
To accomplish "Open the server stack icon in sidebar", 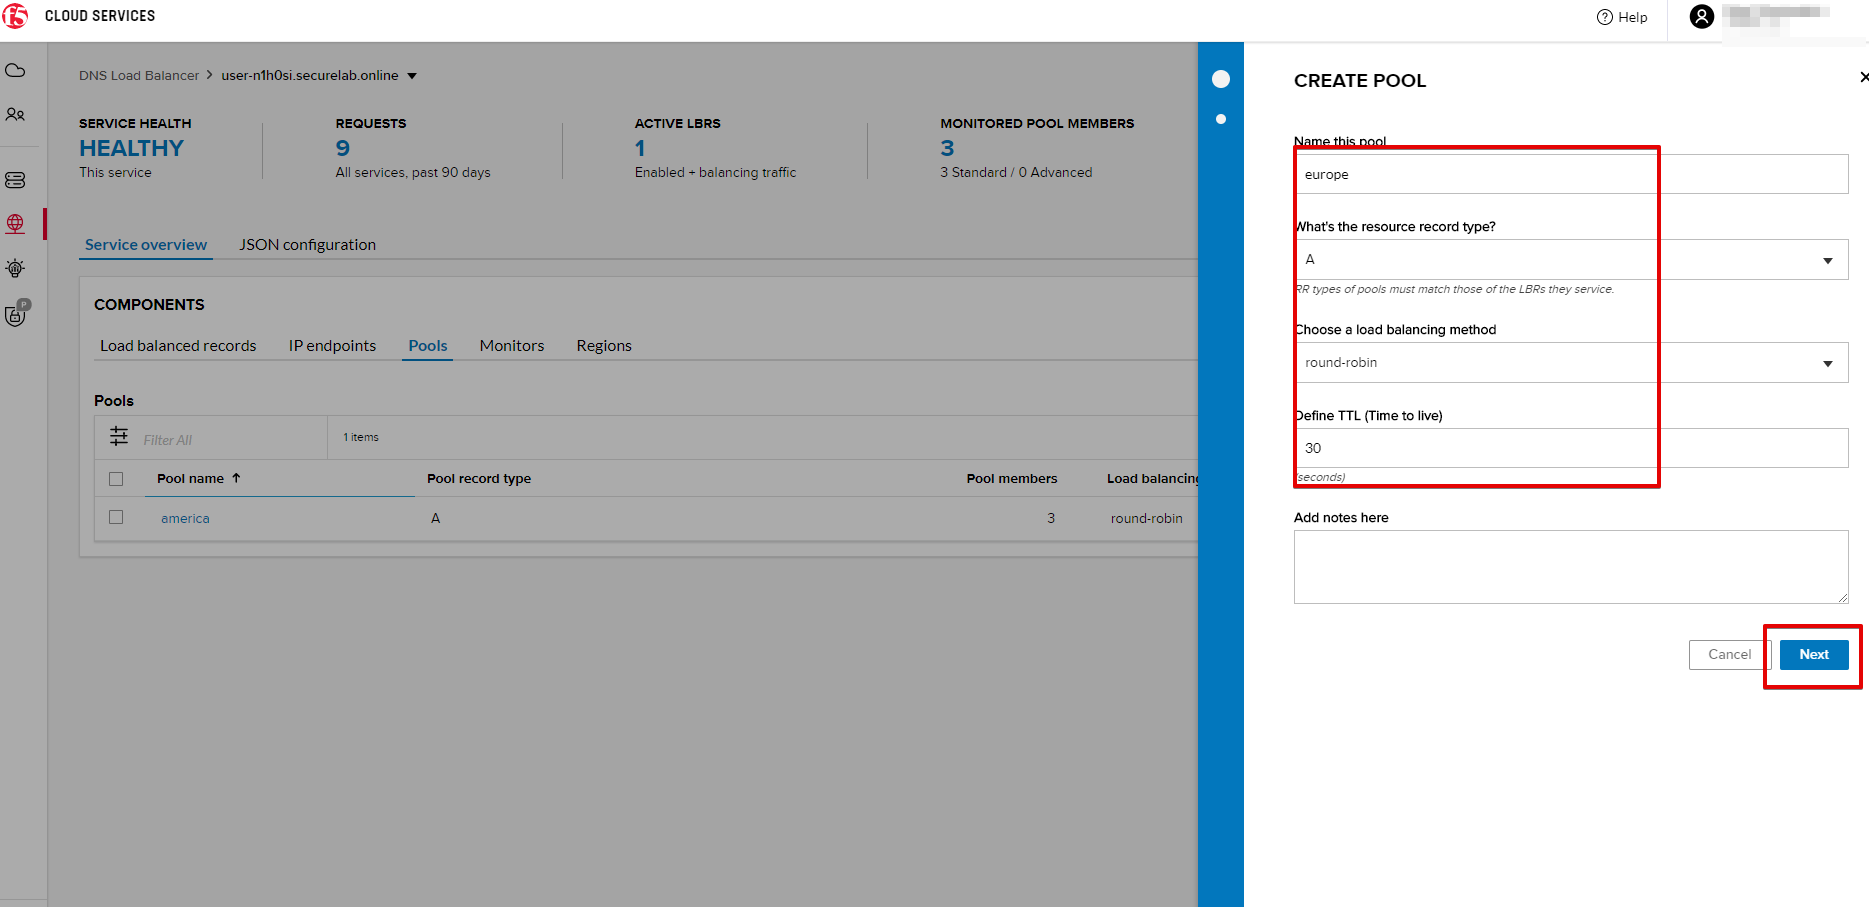I will (15, 180).
